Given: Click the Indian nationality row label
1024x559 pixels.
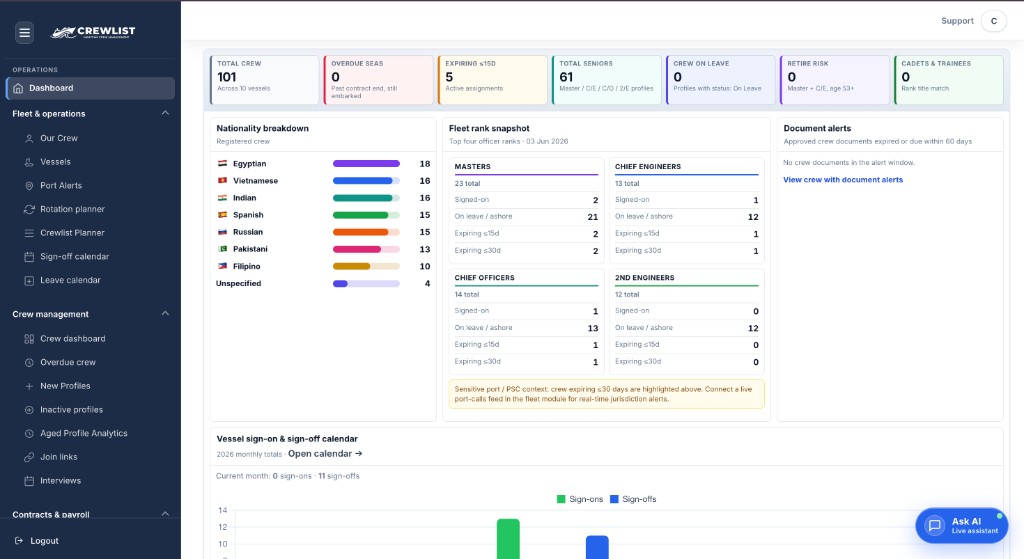Looking at the screenshot, I should [244, 198].
